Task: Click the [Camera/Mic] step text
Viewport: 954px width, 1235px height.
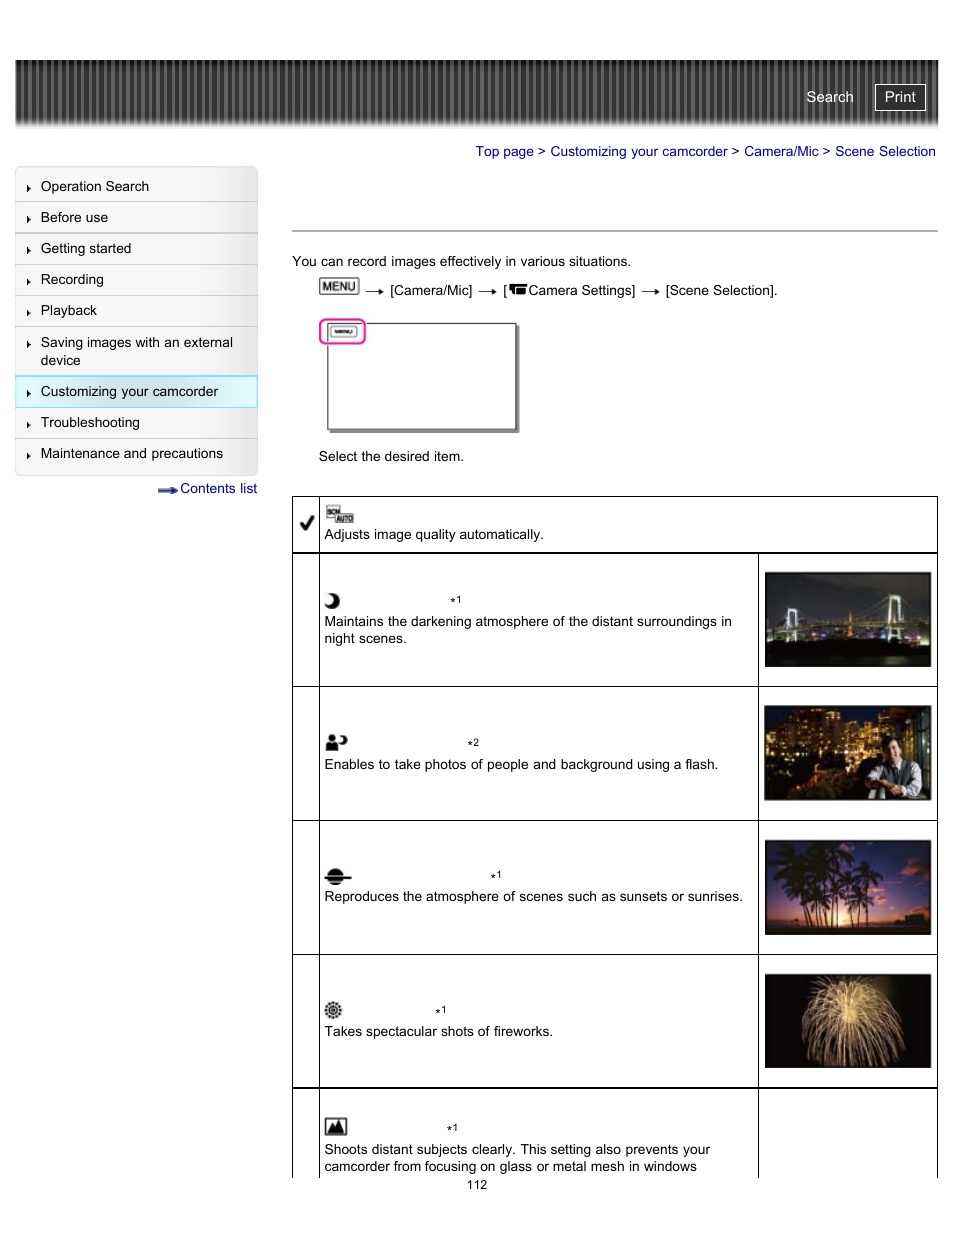Action: click(431, 290)
